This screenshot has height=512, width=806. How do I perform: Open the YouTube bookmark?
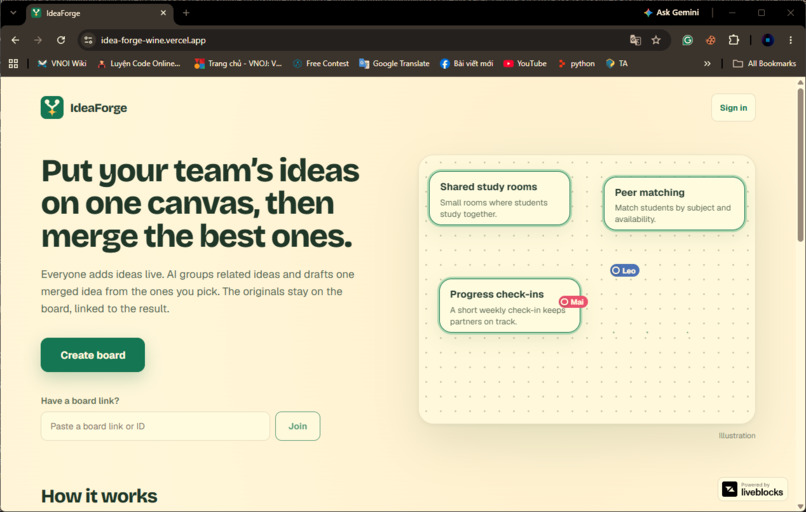pyautogui.click(x=525, y=63)
